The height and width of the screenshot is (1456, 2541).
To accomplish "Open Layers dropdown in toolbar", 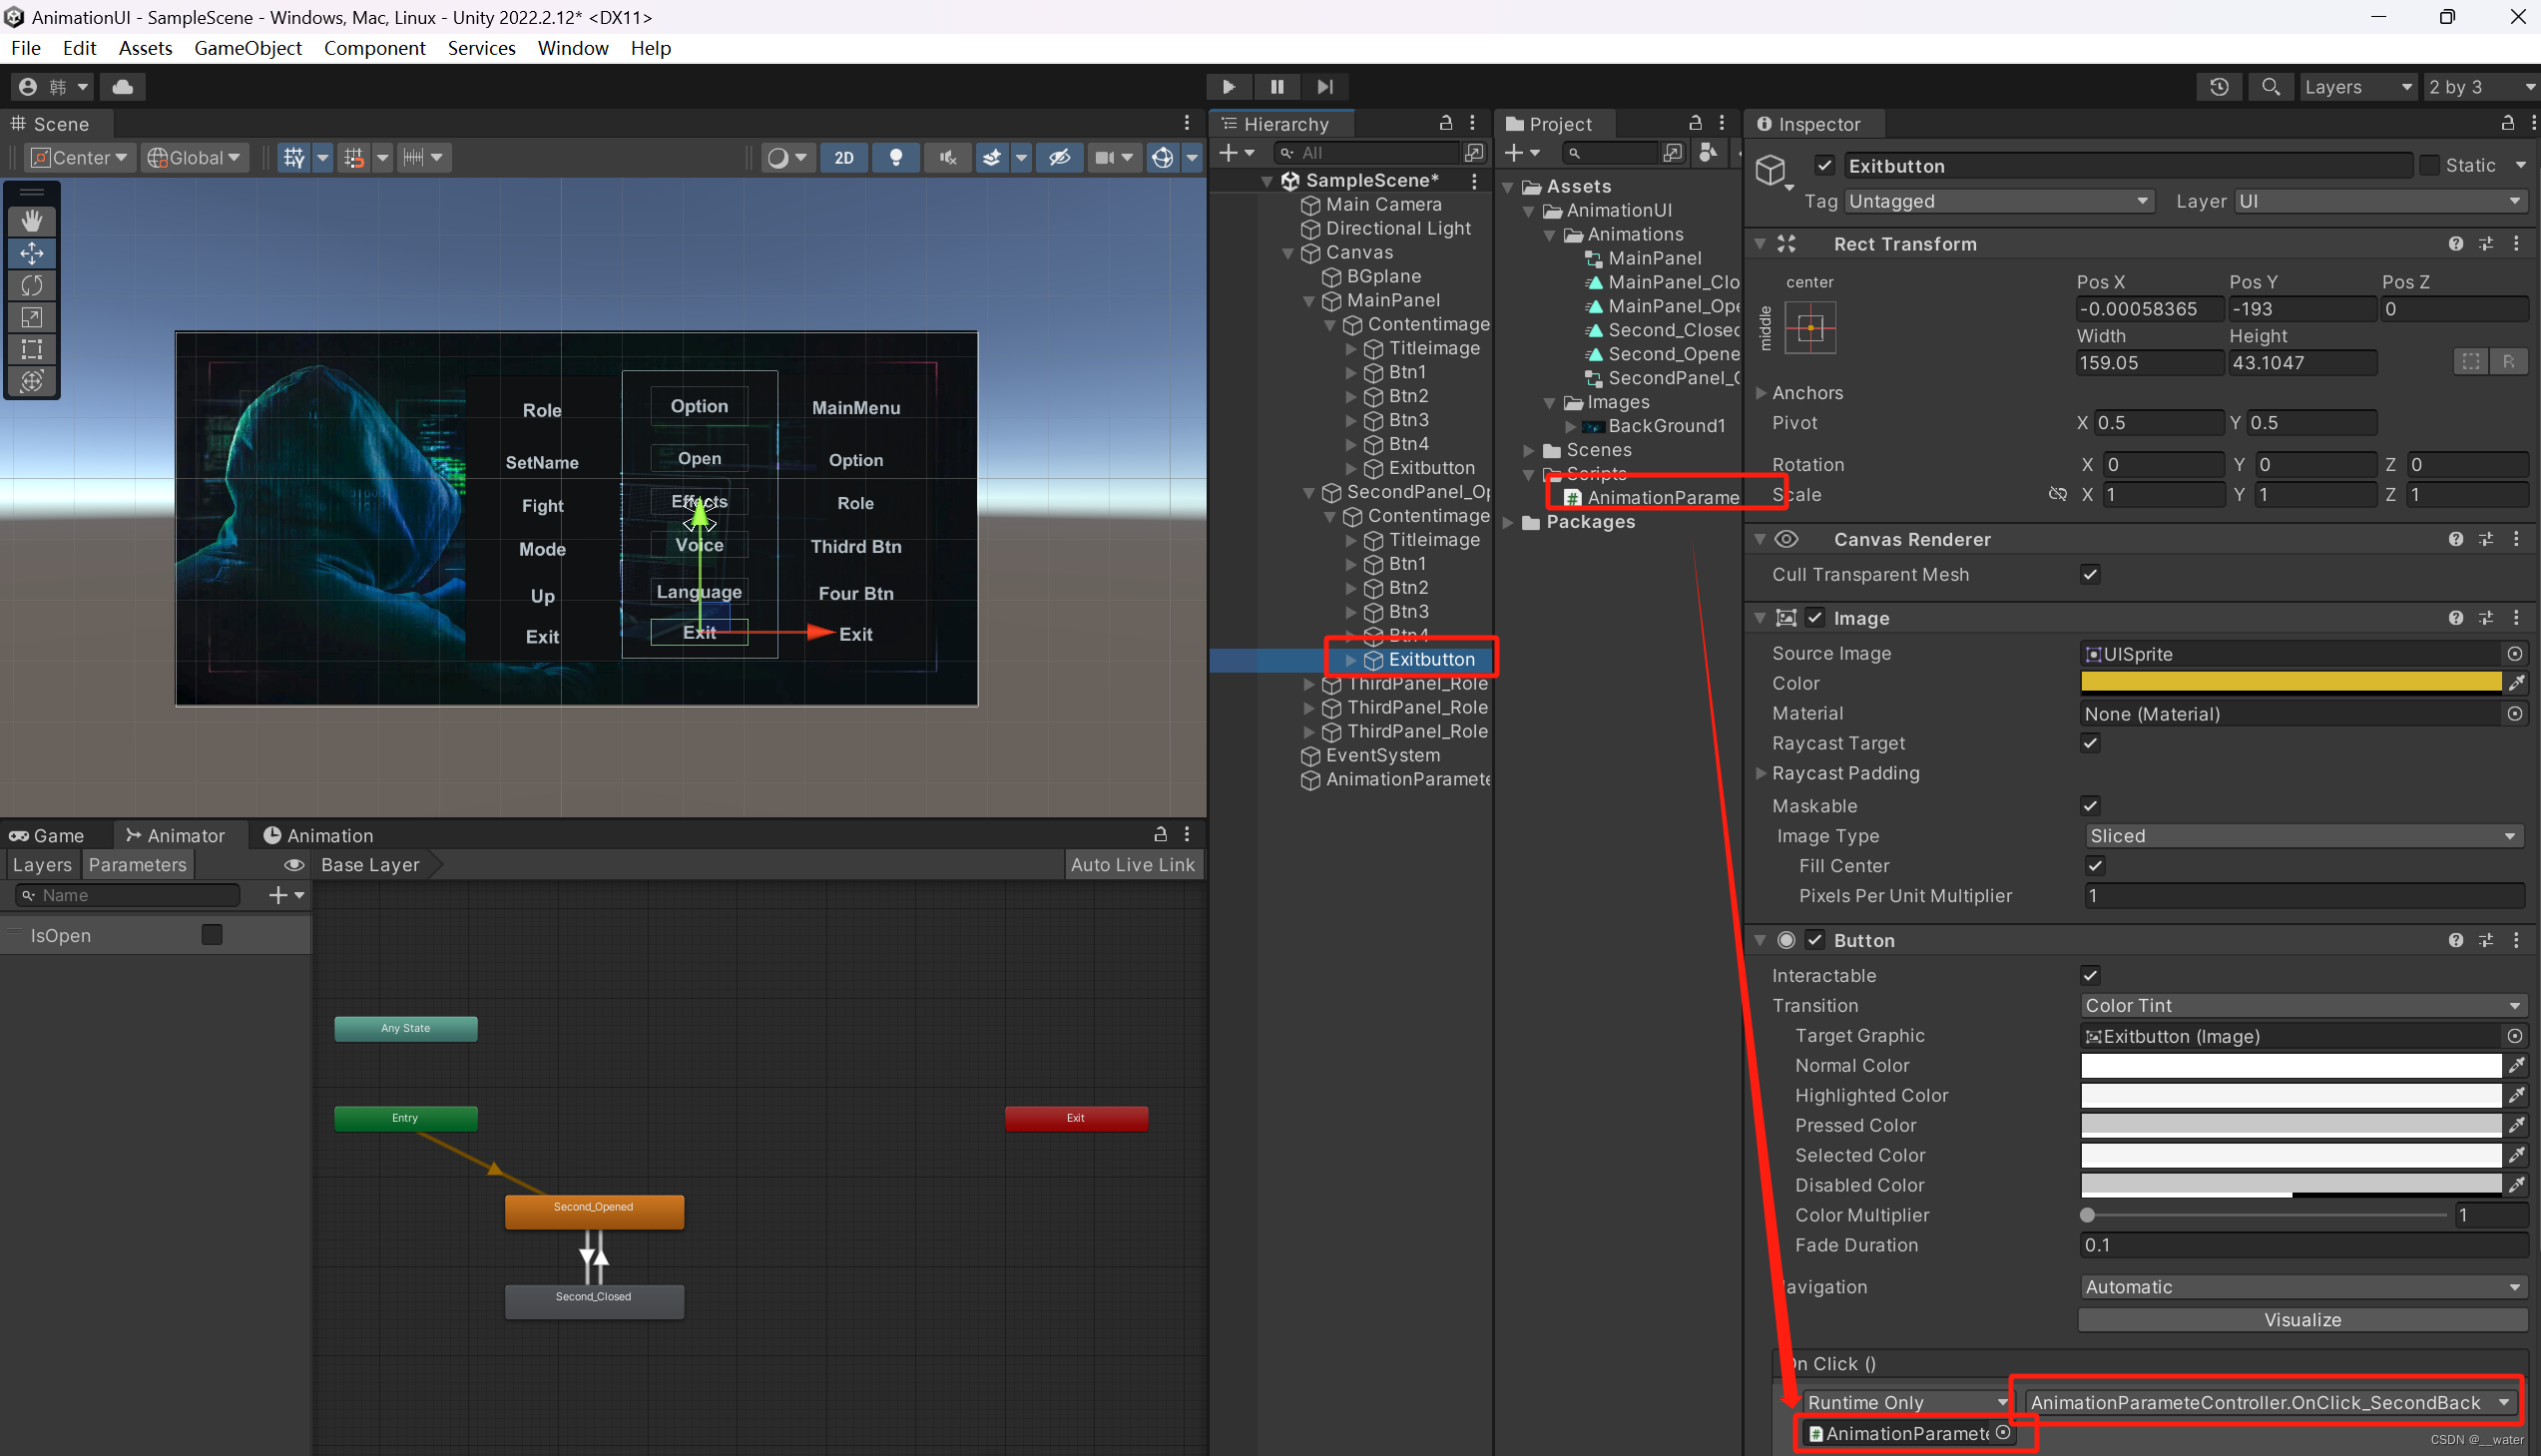I will tap(2359, 87).
